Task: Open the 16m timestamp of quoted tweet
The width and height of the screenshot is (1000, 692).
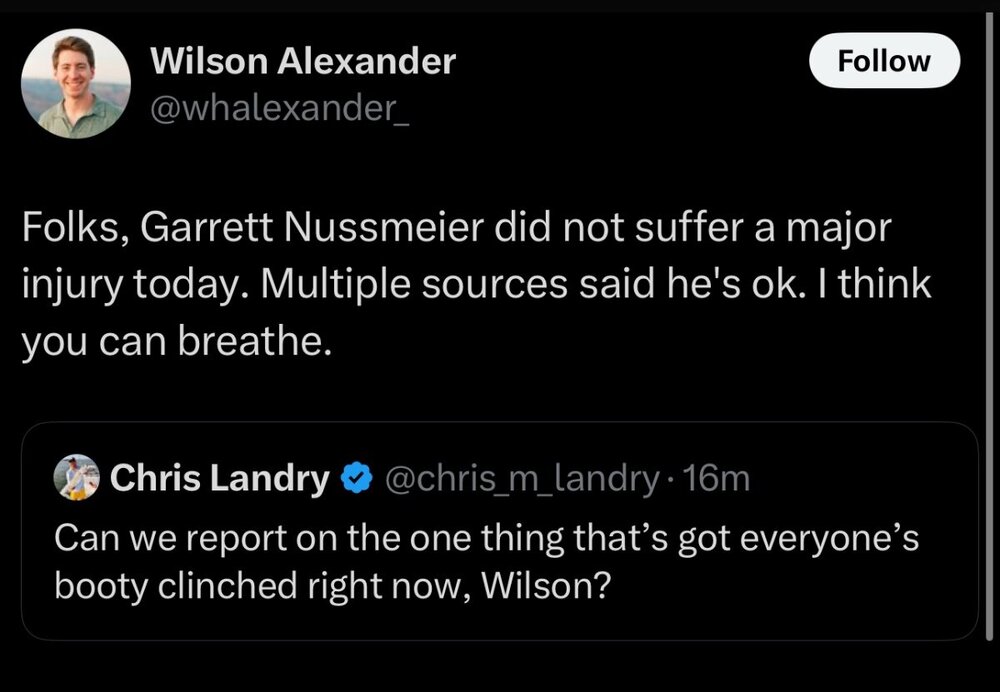Action: [x=719, y=480]
